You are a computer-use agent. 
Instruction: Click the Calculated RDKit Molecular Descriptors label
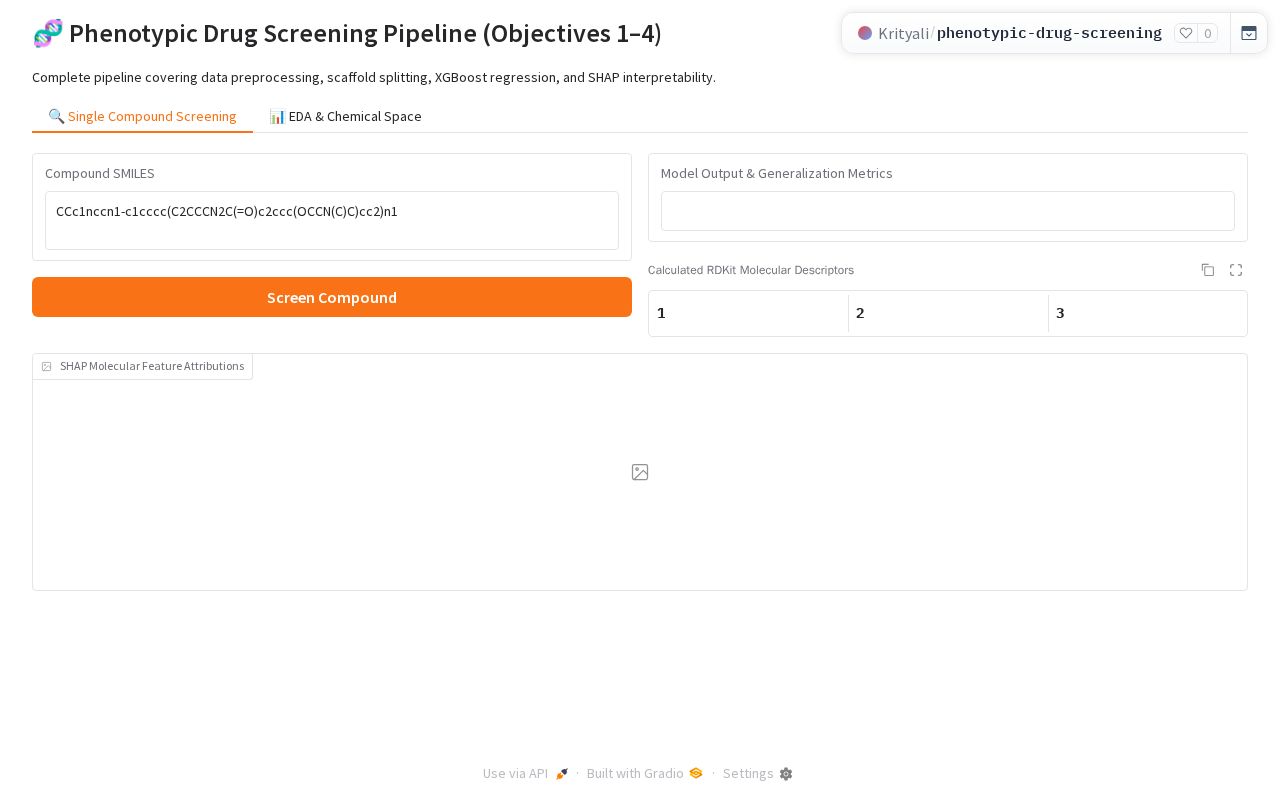(751, 270)
